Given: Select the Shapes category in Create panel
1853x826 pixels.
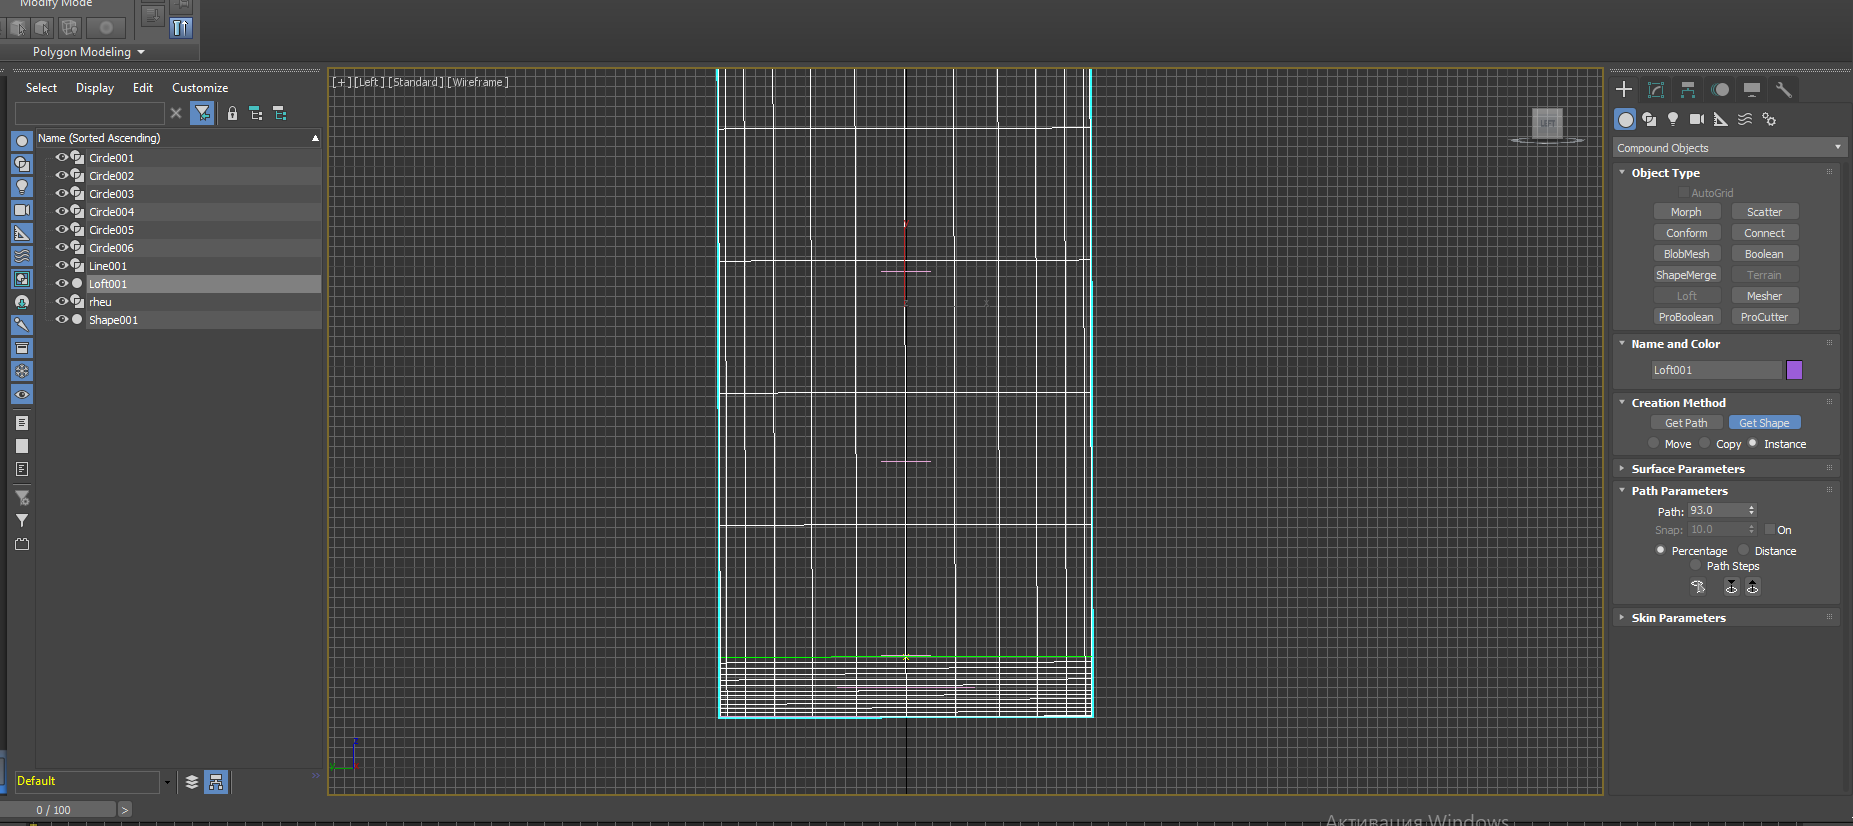Looking at the screenshot, I should pos(1649,119).
